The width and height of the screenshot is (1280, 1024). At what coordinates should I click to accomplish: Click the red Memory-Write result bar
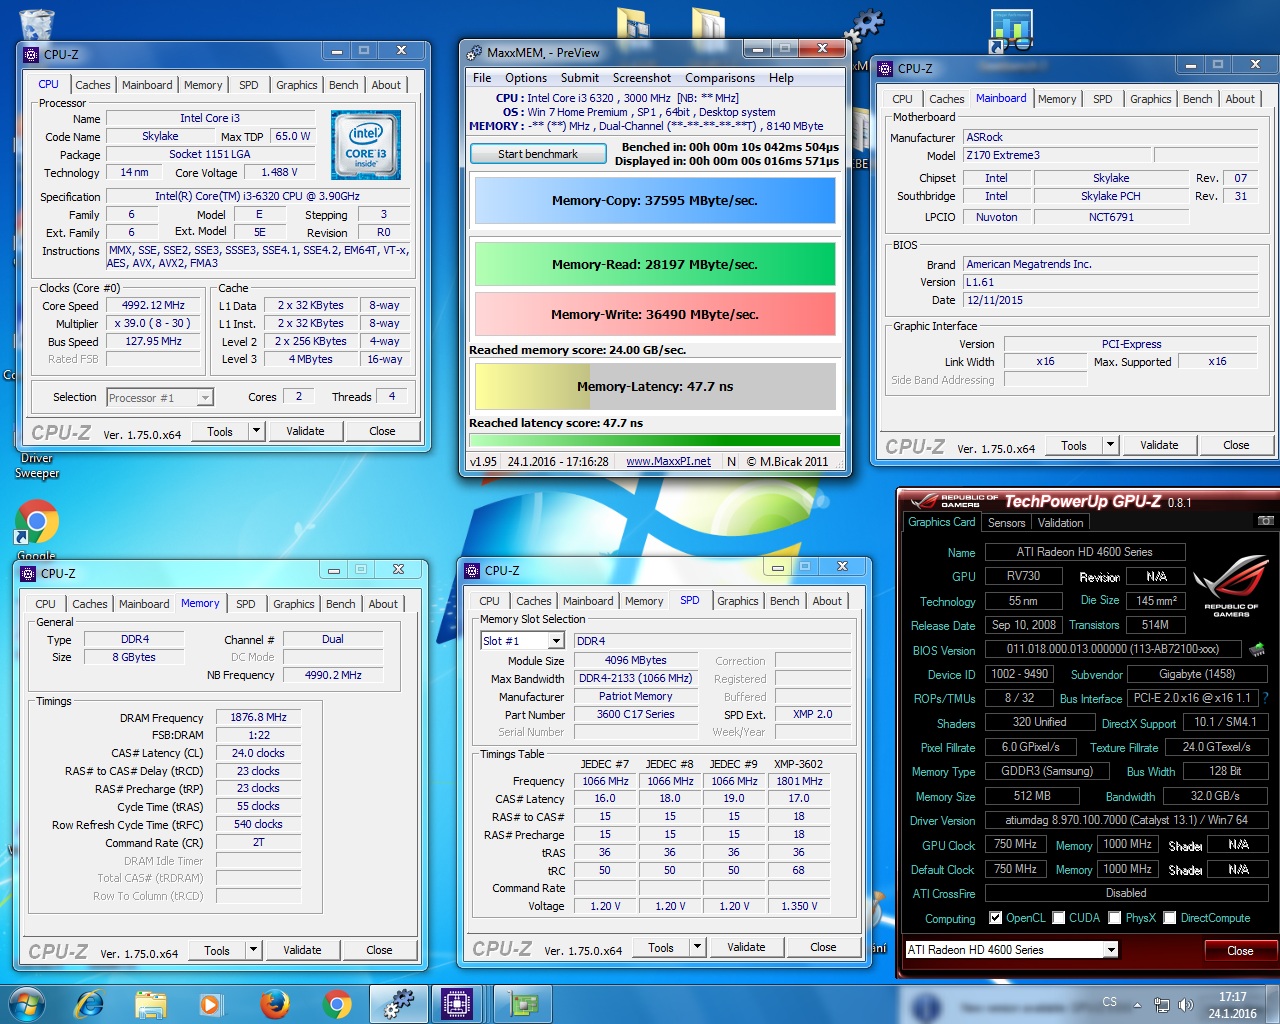[655, 314]
